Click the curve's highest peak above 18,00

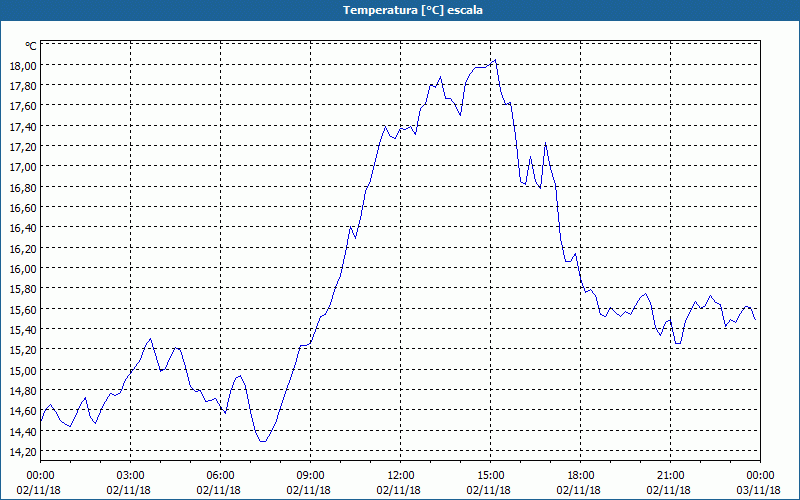point(495,60)
